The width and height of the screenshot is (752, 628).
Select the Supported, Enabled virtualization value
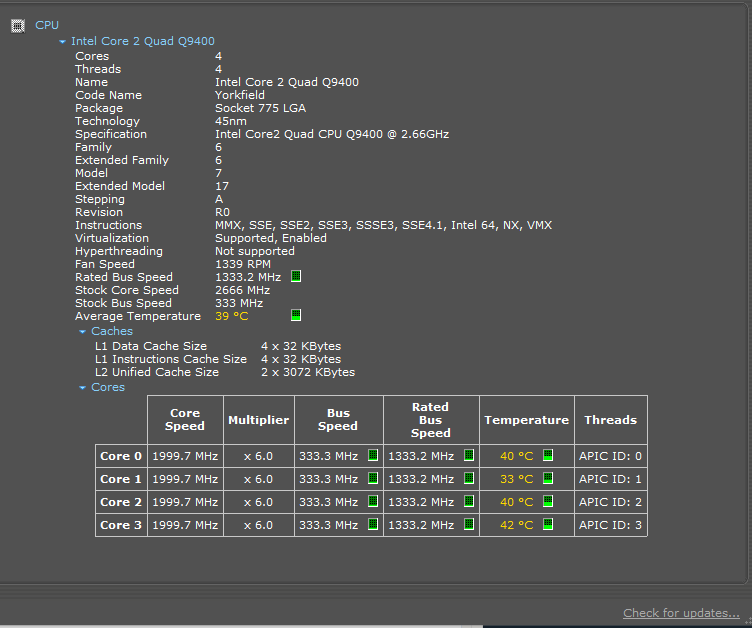pyautogui.click(x=270, y=238)
